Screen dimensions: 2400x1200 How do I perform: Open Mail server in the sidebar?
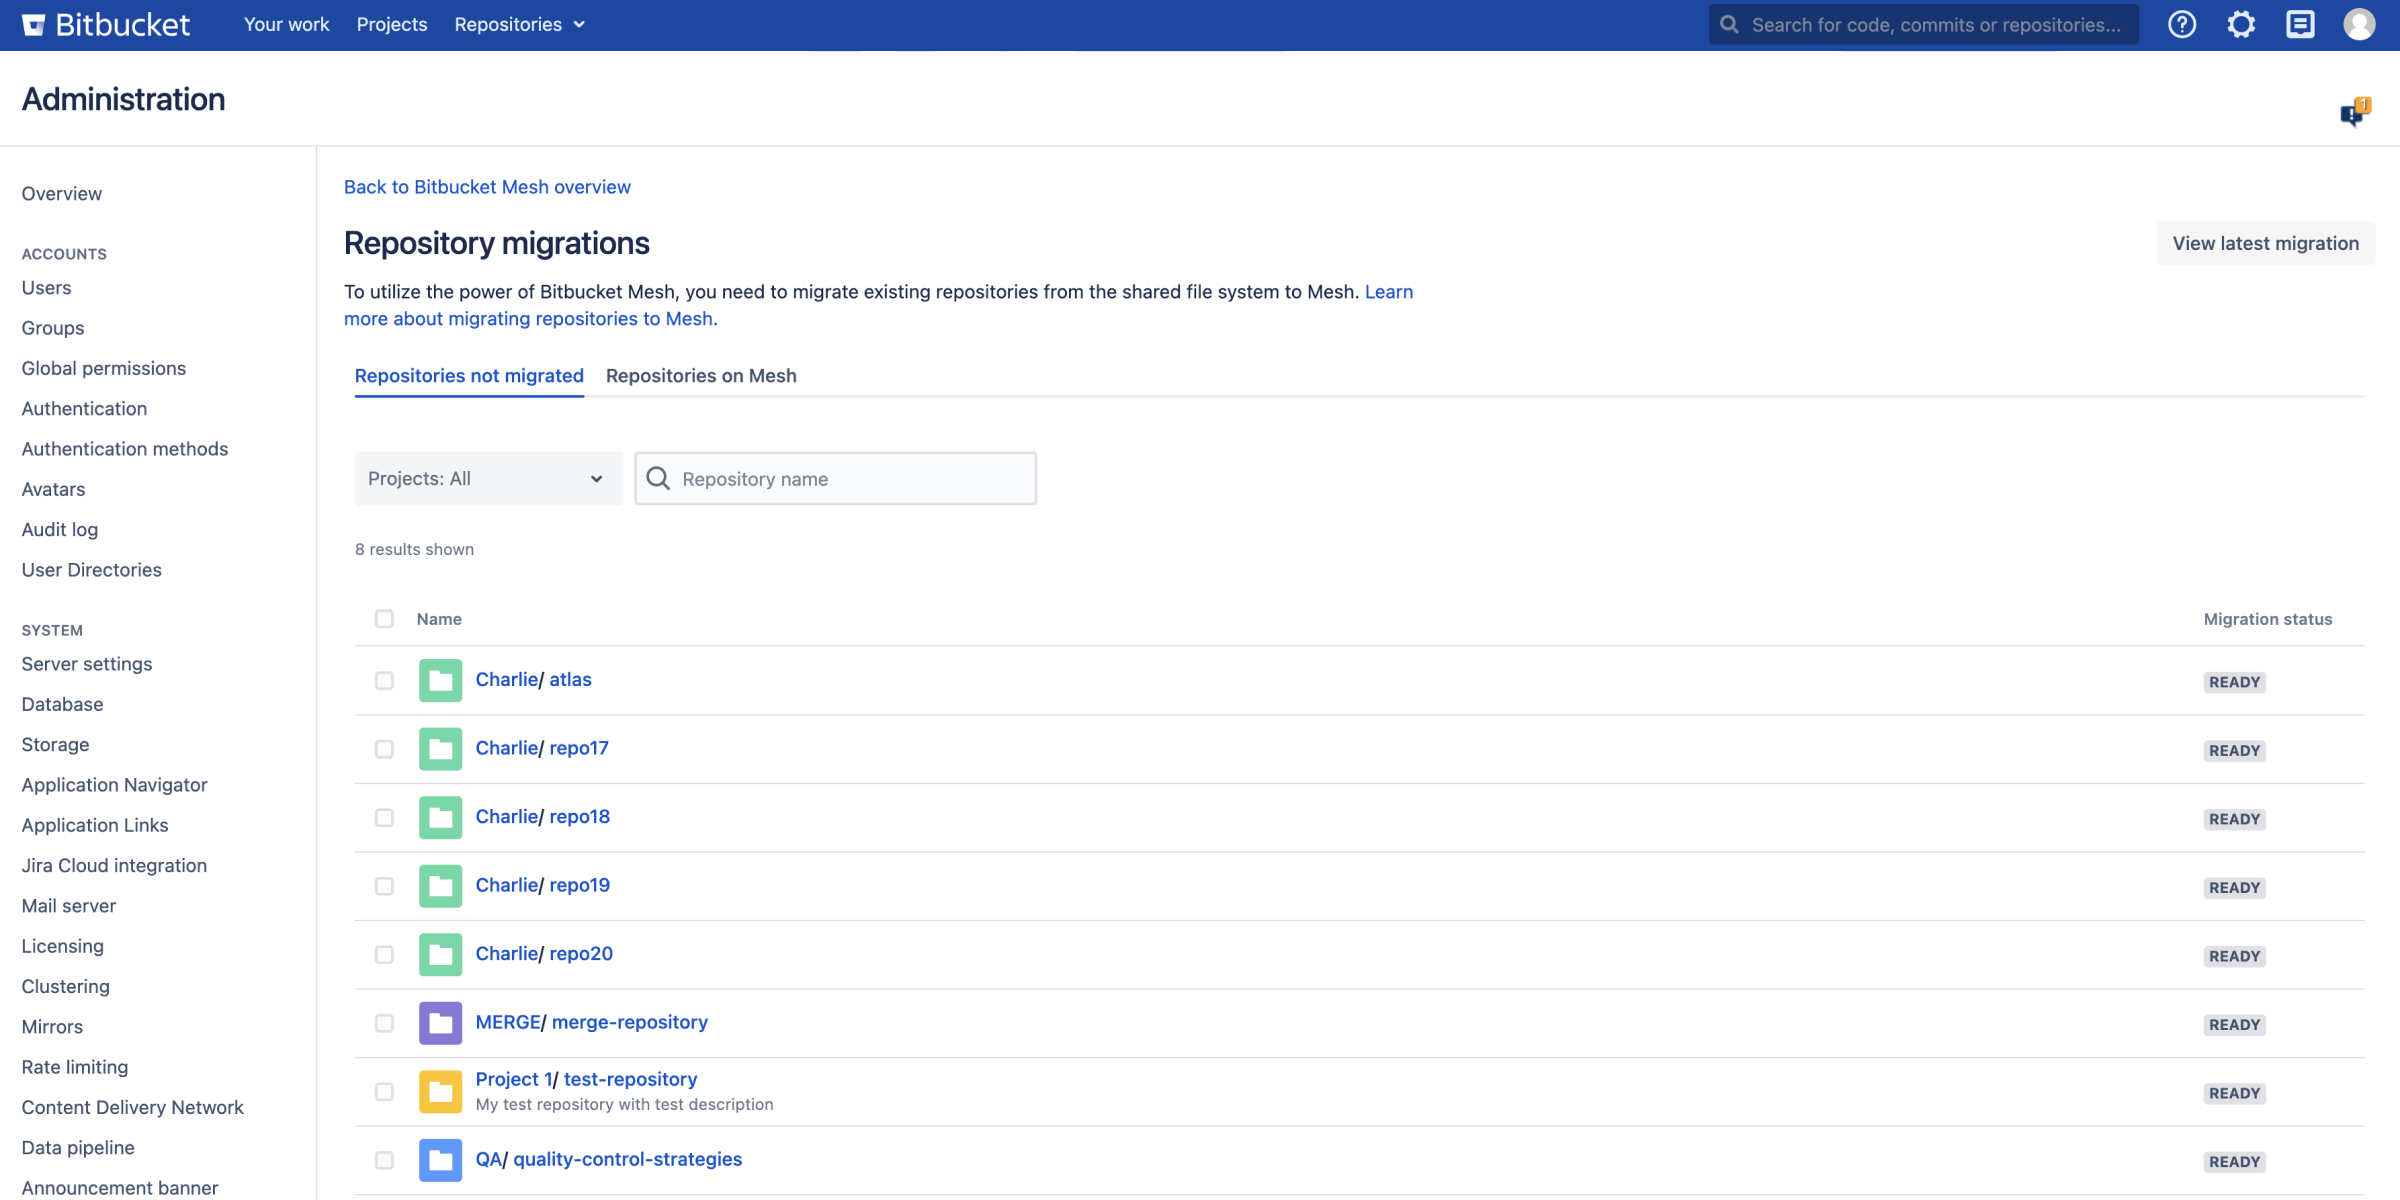[68, 905]
